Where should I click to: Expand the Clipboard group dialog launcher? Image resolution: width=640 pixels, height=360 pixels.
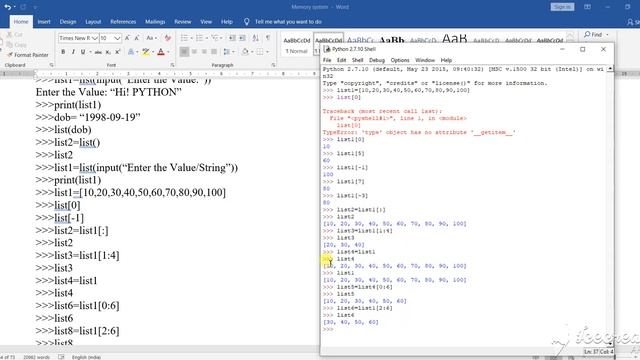click(x=51, y=65)
